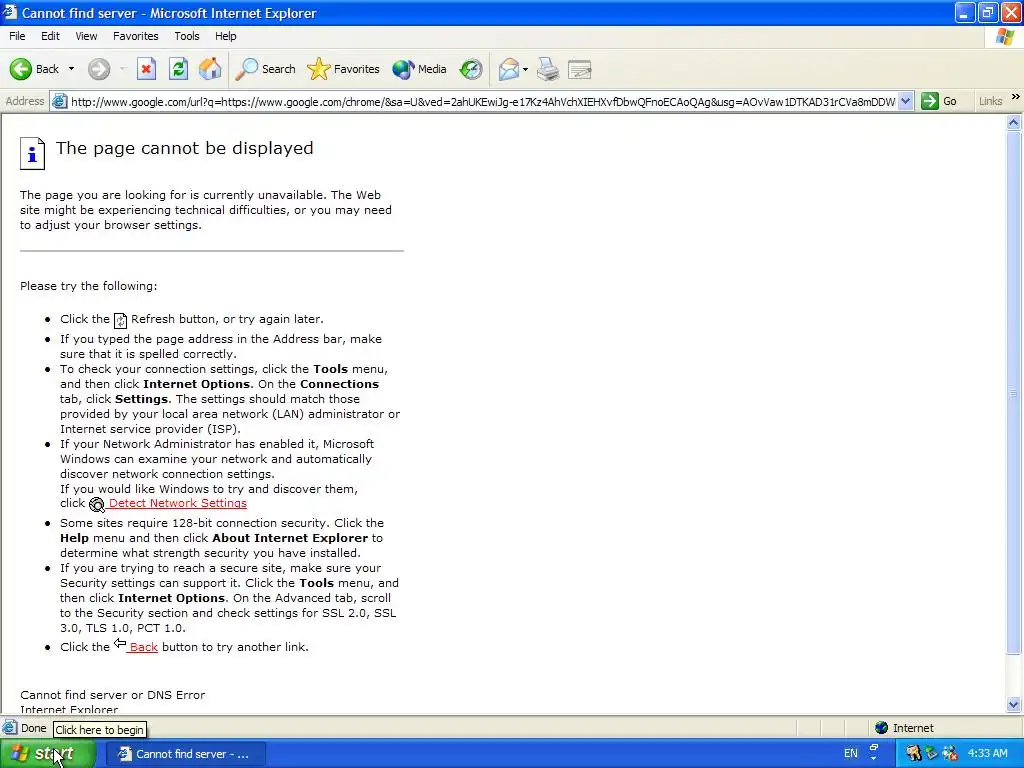Screen dimensions: 1024x768
Task: Click the EN language indicator in the taskbar
Action: click(850, 754)
